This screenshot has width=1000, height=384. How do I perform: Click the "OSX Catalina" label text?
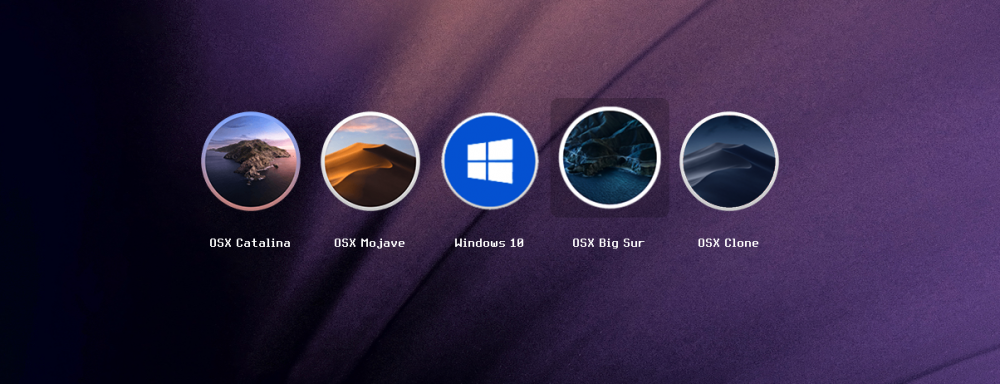point(250,243)
